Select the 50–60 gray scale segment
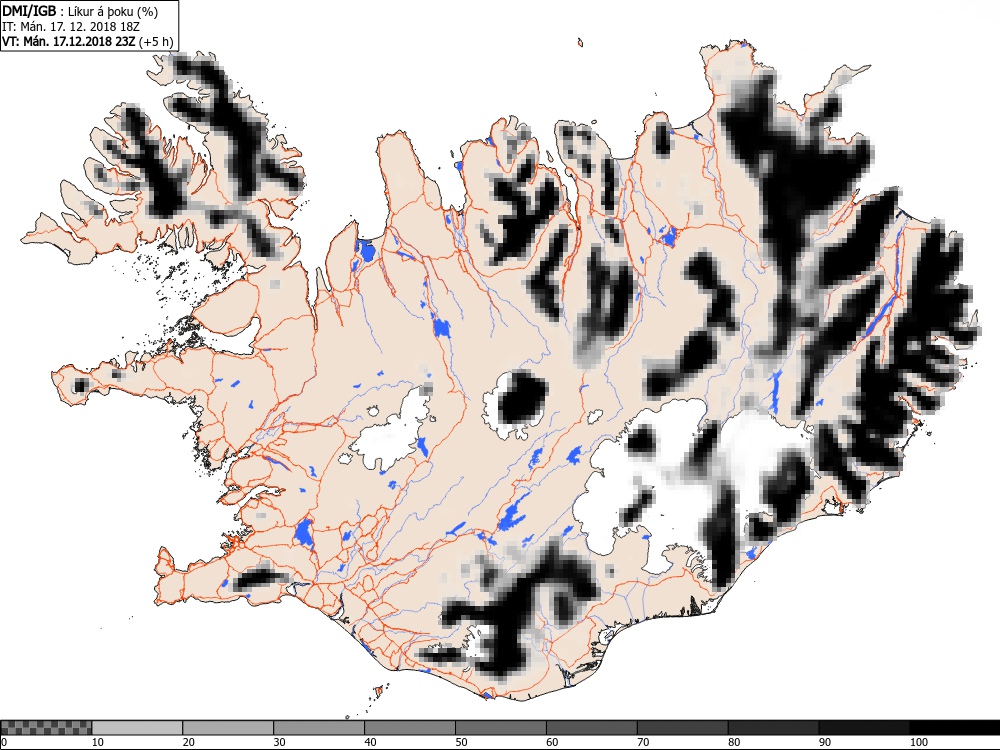This screenshot has width=1000, height=750. [x=501, y=728]
